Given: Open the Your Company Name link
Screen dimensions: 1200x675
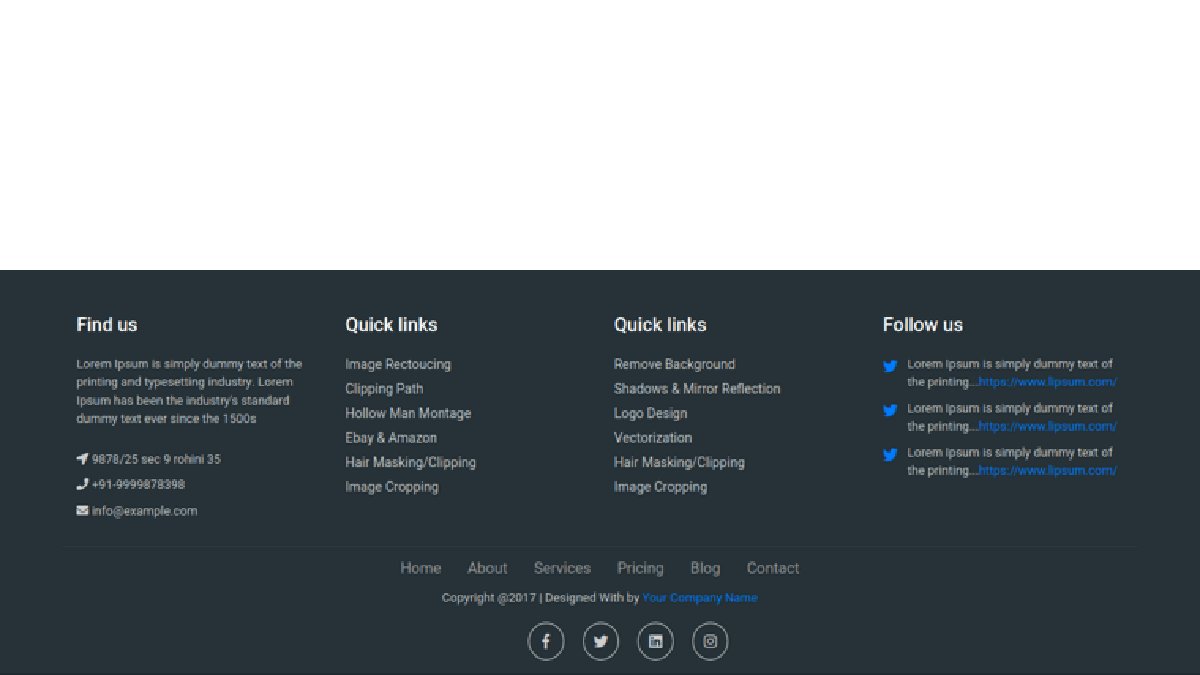Looking at the screenshot, I should click(x=699, y=598).
